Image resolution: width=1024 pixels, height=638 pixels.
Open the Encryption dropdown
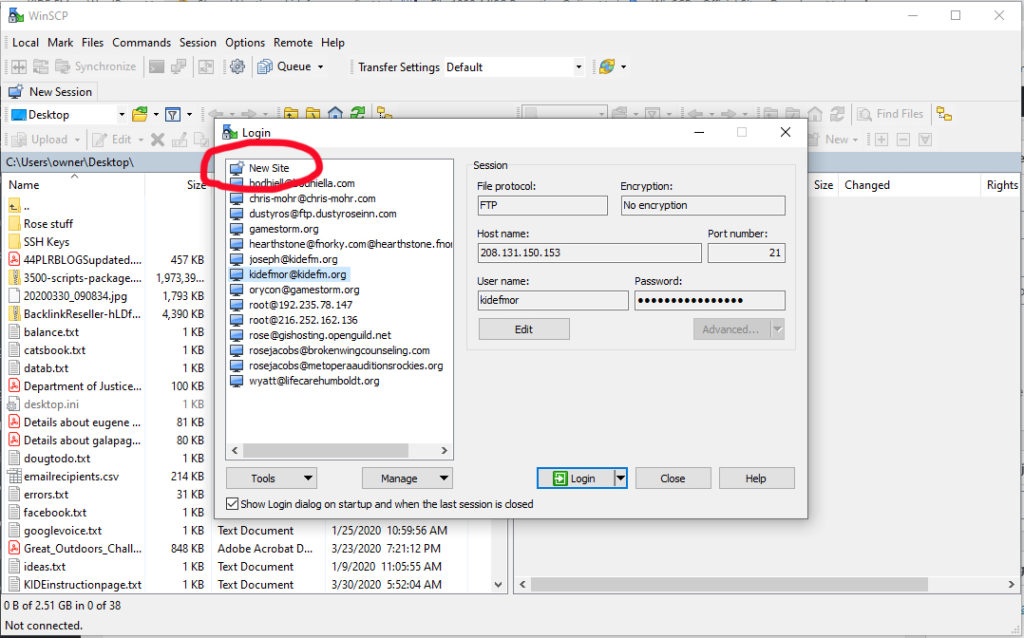point(703,205)
